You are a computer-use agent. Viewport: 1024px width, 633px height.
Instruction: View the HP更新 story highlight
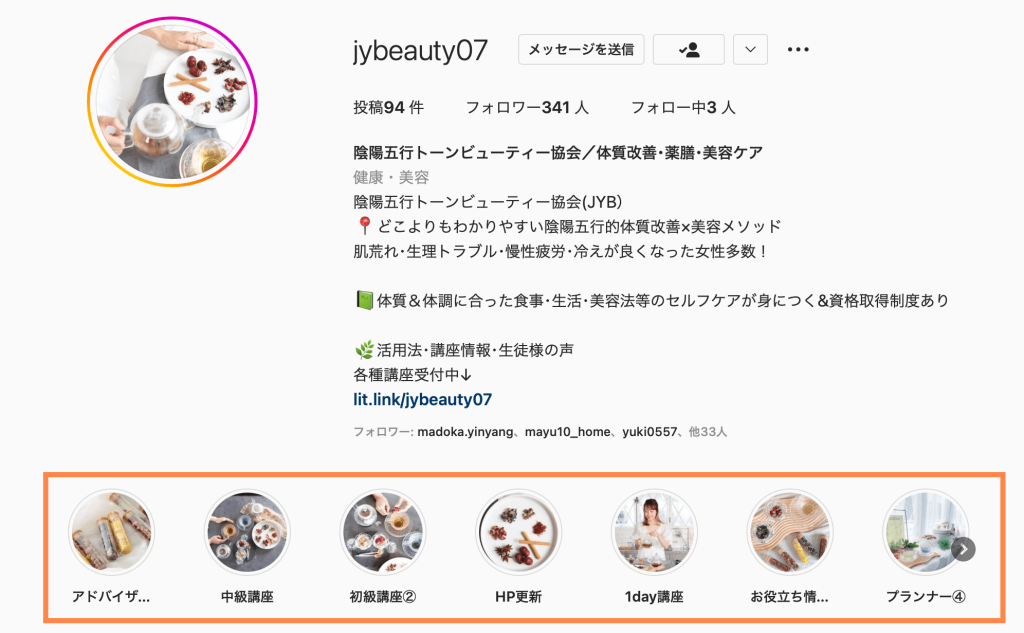(519, 532)
